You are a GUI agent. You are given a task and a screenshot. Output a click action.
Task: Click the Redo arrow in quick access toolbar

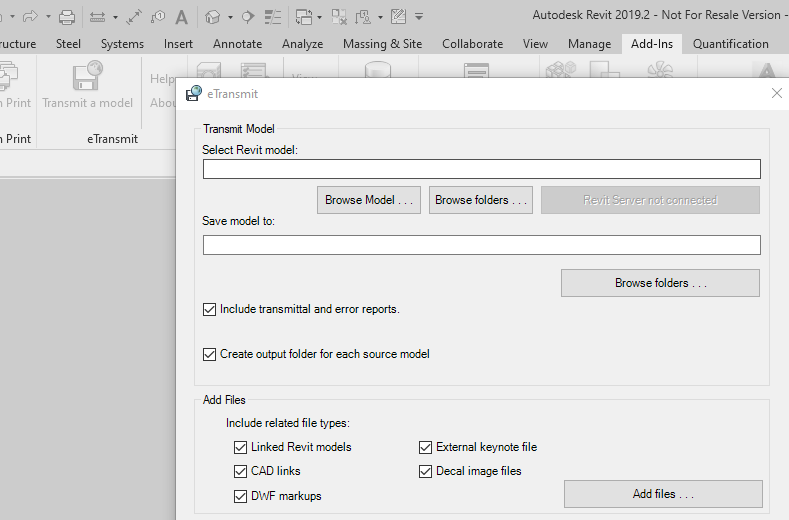[30, 17]
